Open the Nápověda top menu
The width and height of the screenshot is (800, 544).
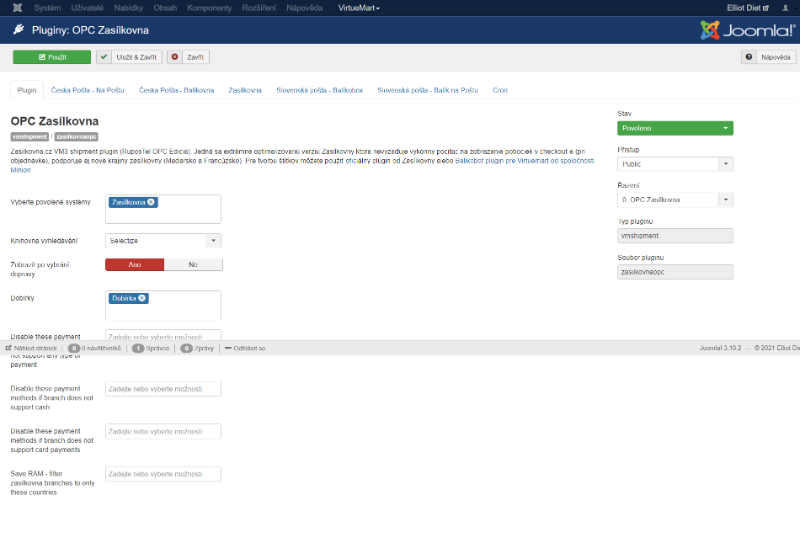pyautogui.click(x=305, y=8)
